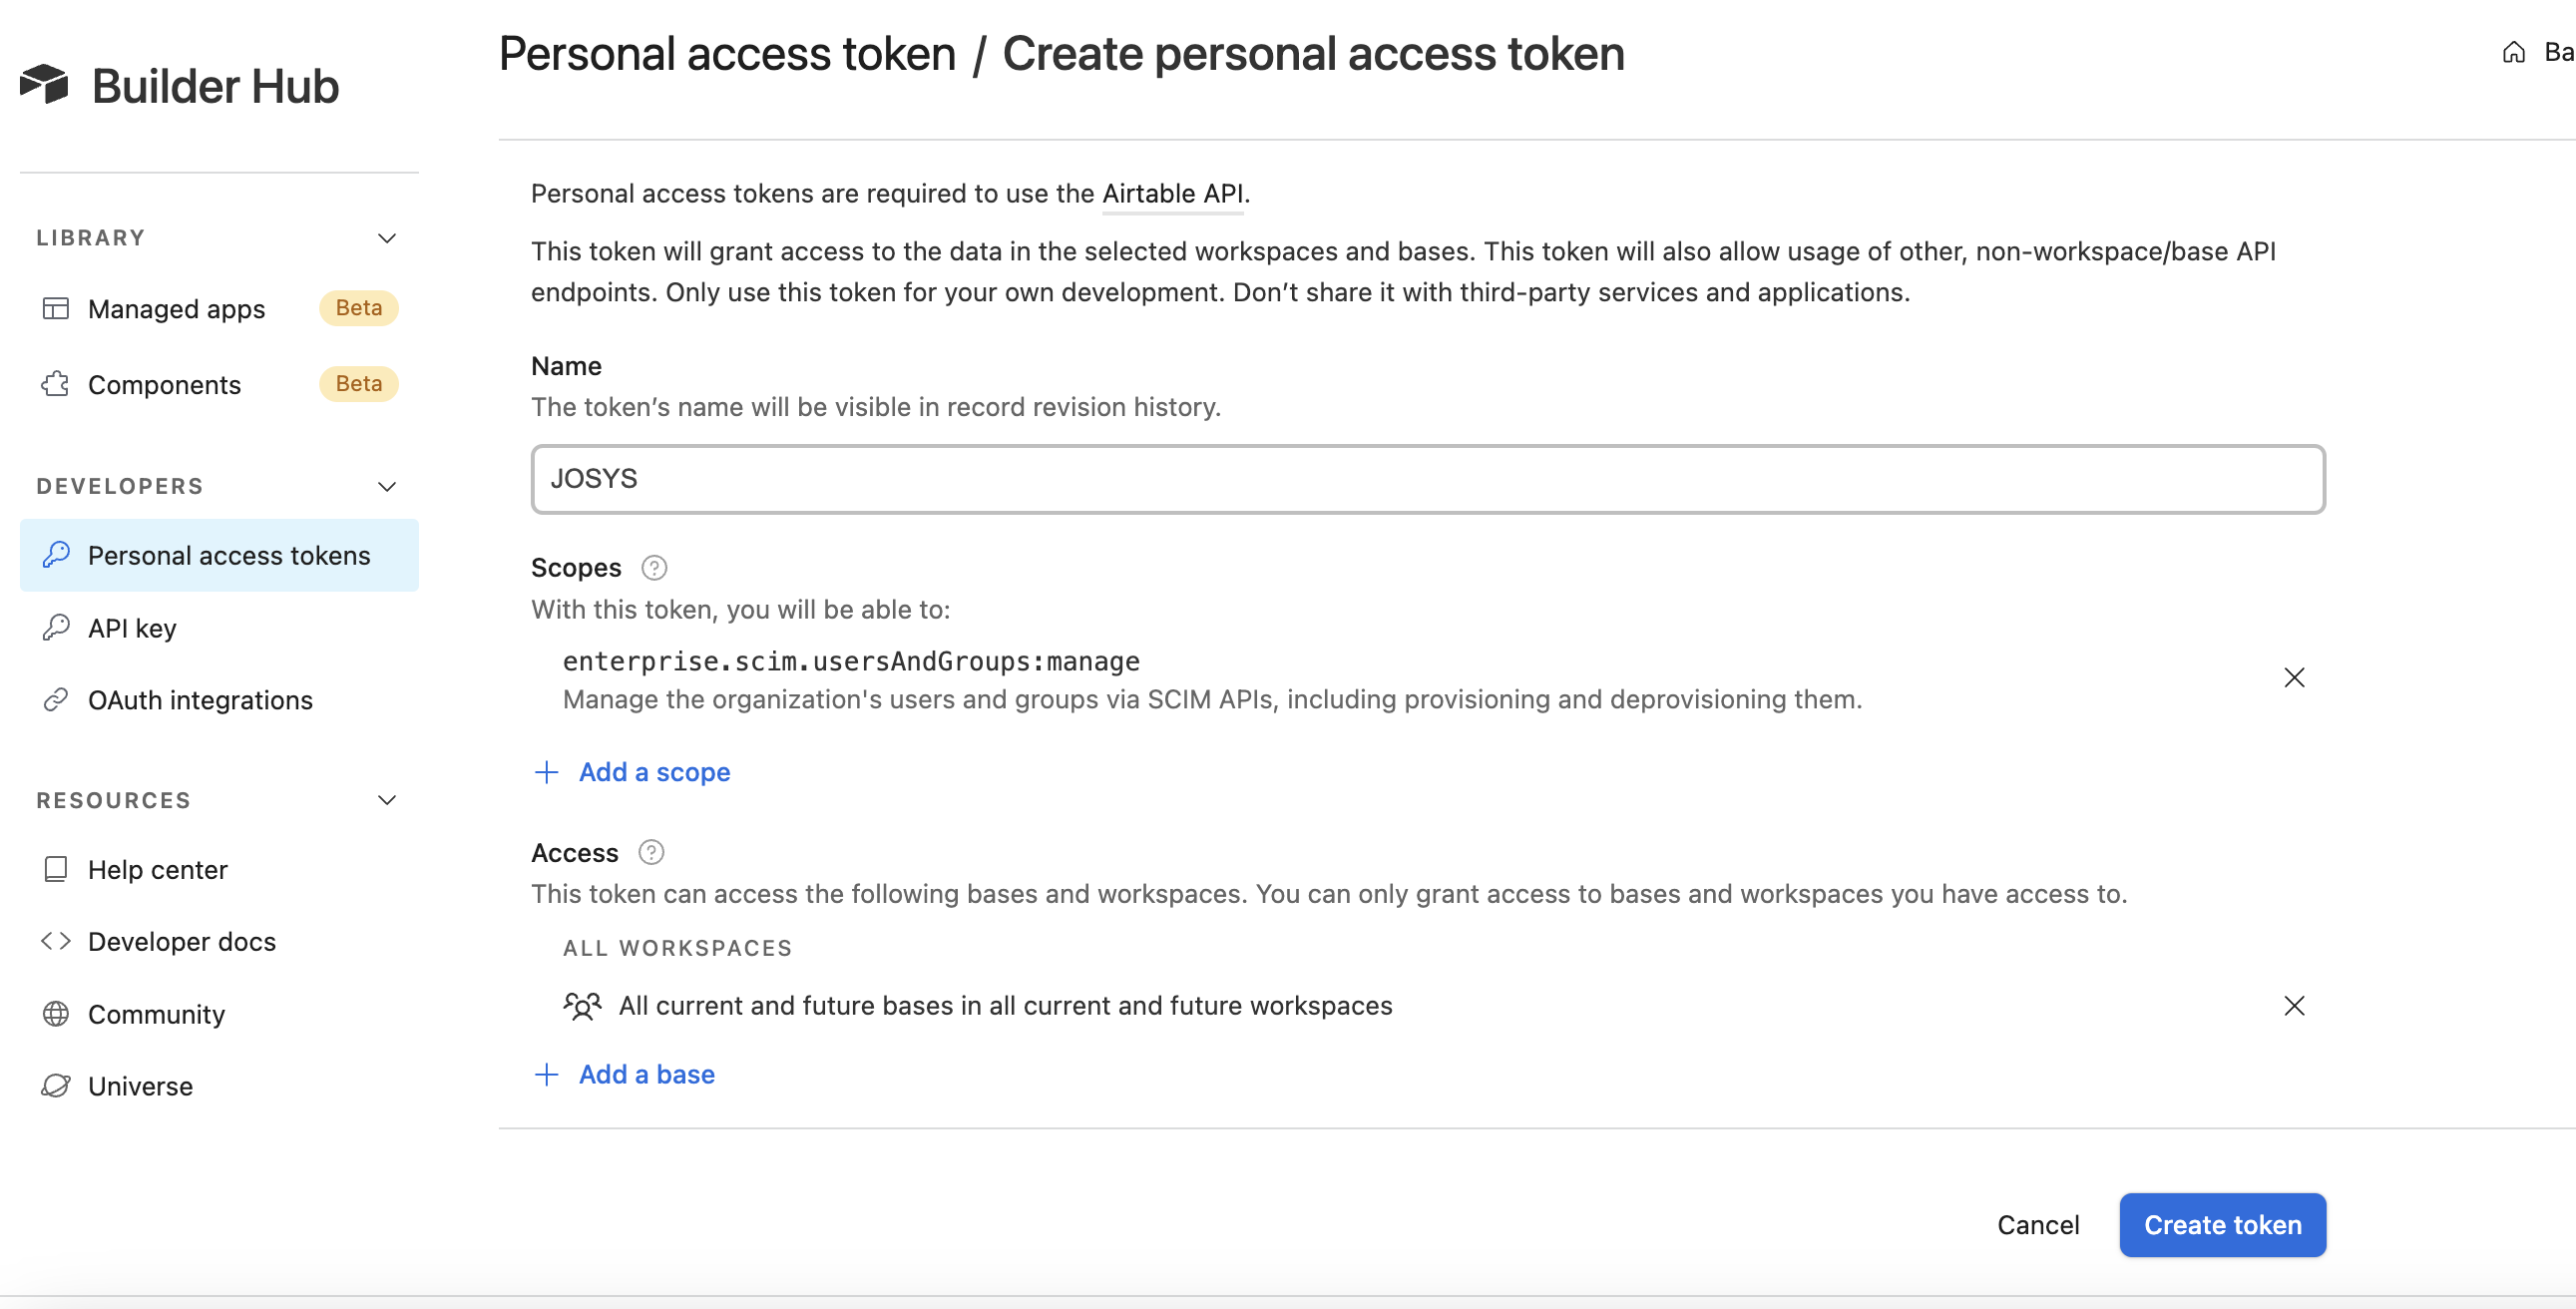2576x1309 pixels.
Task: Click the Universe planet icon
Action: (56, 1086)
